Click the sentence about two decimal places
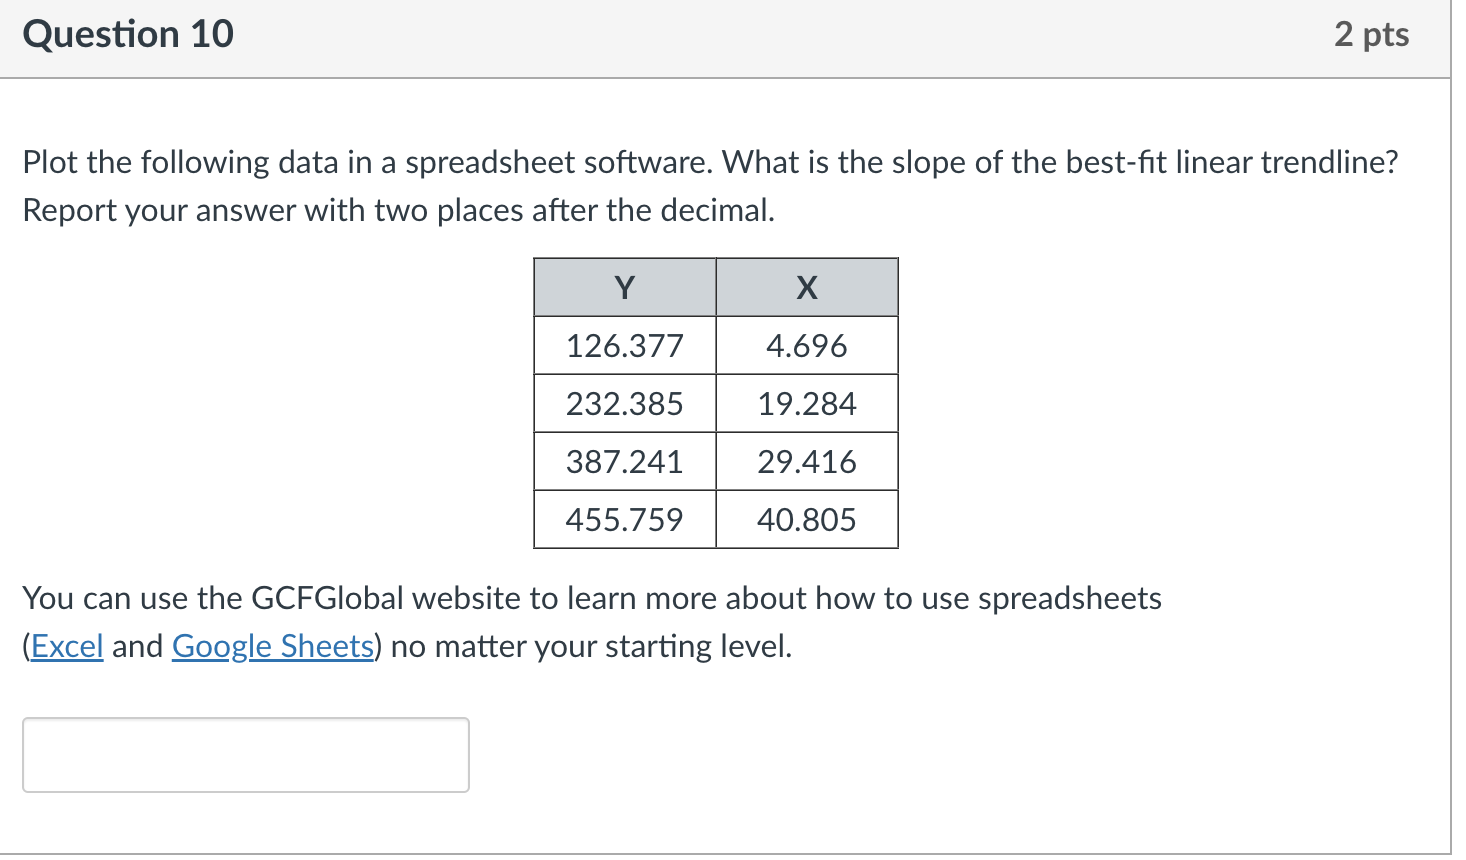Screen dimensions: 1466x860 tap(399, 210)
